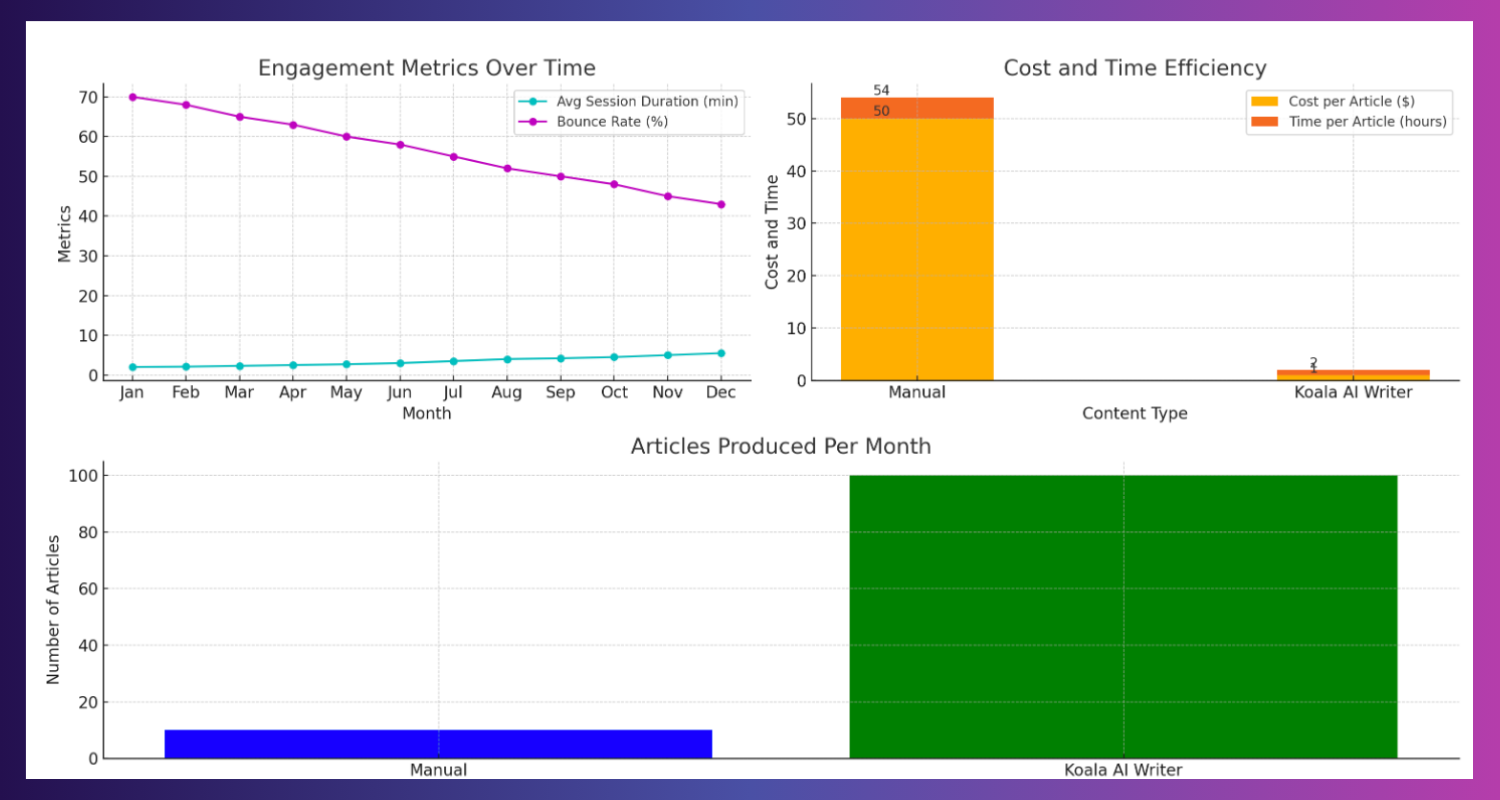Click the December Bounce Rate data point

pyautogui.click(x=721, y=204)
